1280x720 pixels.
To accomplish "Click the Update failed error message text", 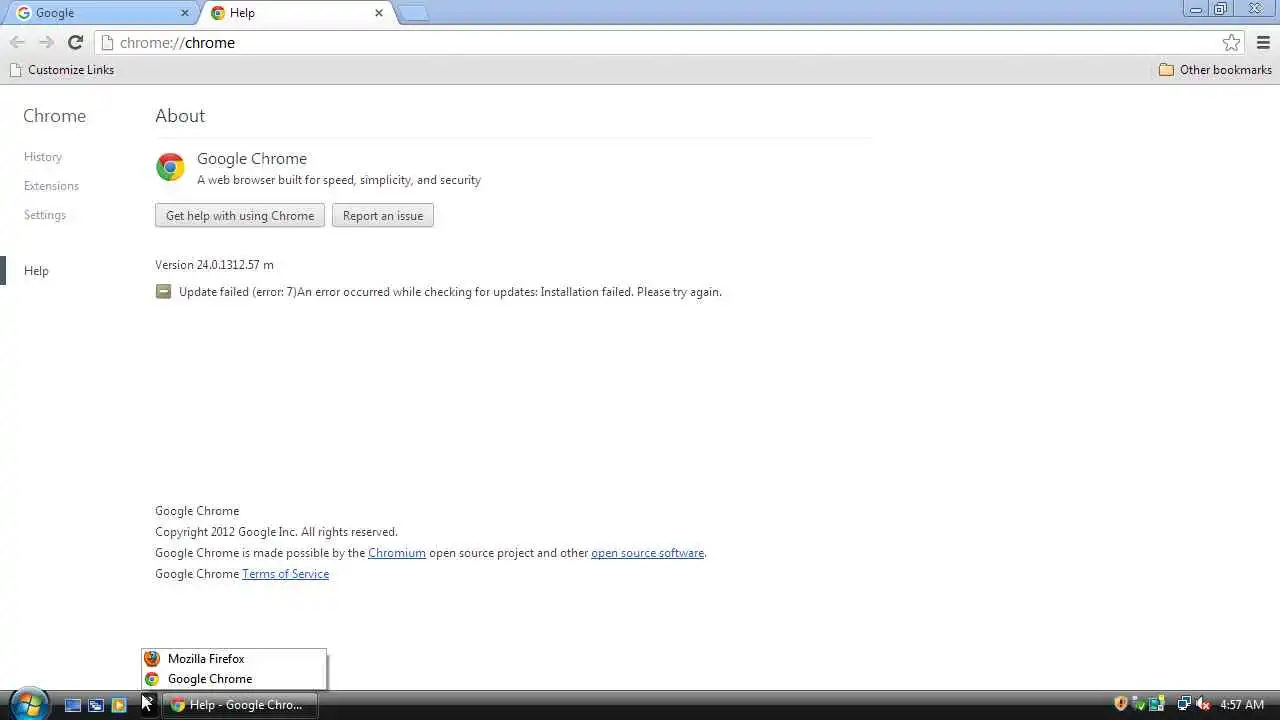I will tap(450, 292).
